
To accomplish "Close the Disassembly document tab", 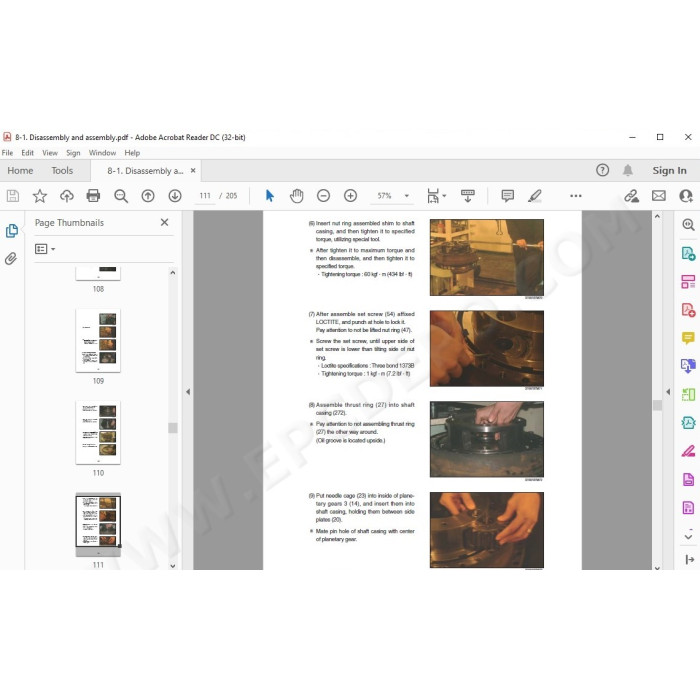I will (x=193, y=171).
